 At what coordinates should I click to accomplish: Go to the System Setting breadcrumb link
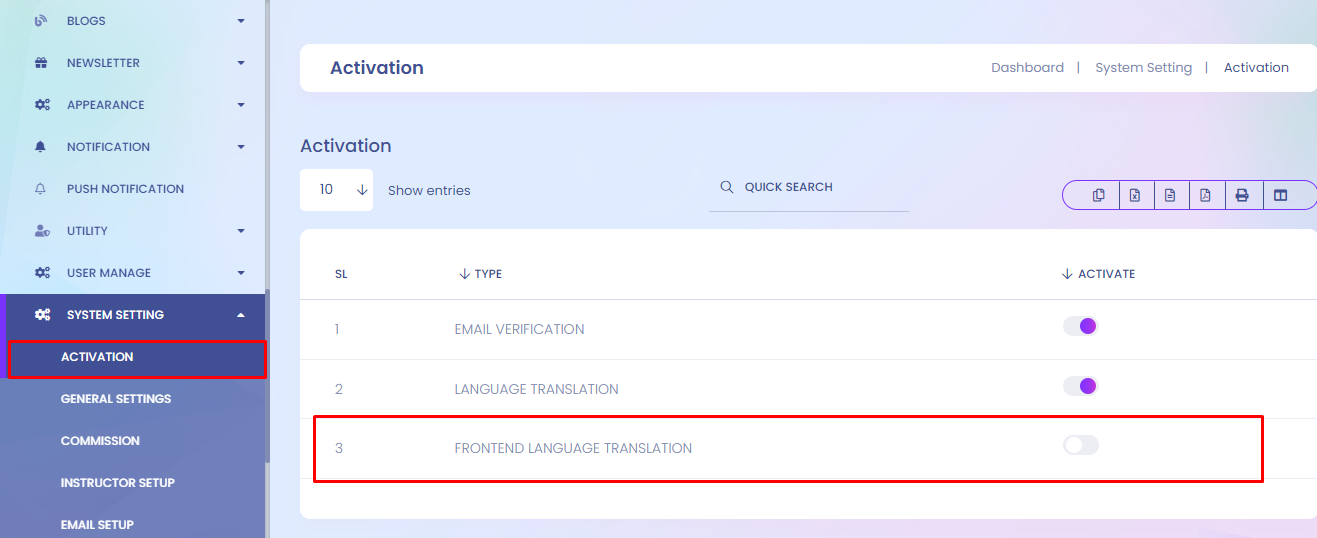pyautogui.click(x=1143, y=68)
